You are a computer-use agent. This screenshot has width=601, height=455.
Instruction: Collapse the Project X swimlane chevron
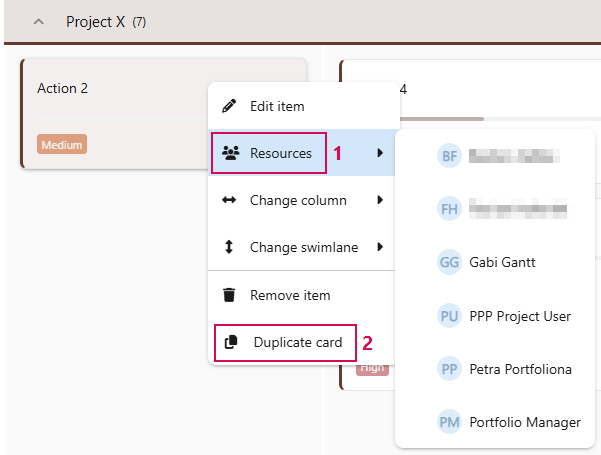(38, 22)
